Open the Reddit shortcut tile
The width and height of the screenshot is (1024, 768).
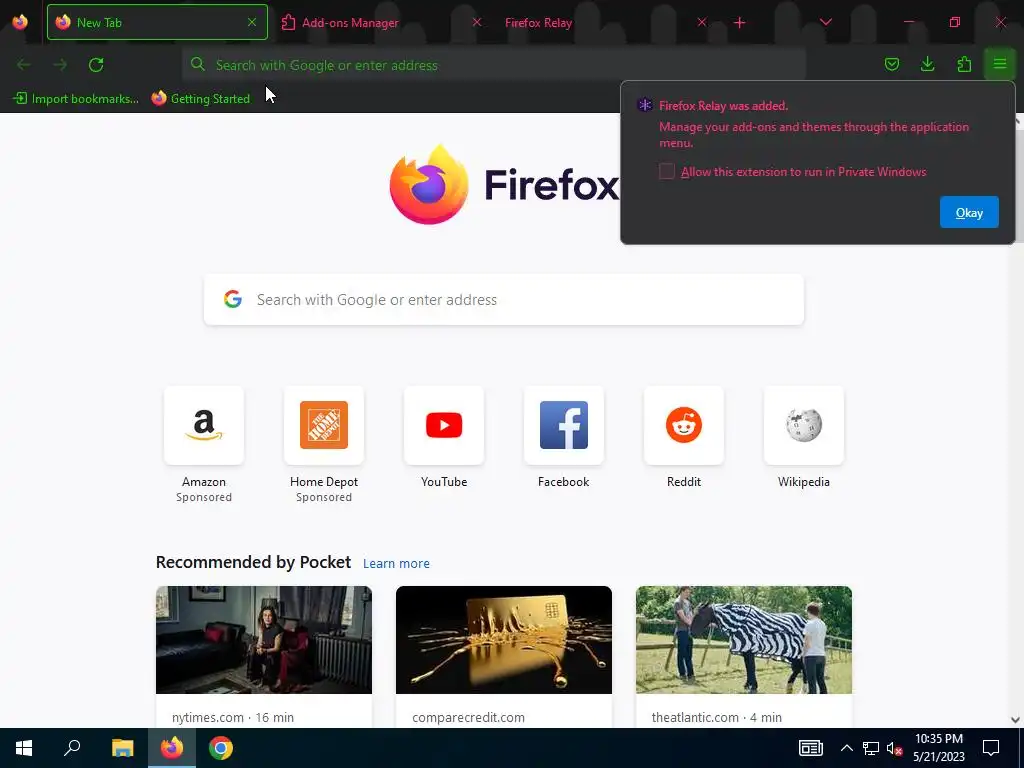point(684,425)
